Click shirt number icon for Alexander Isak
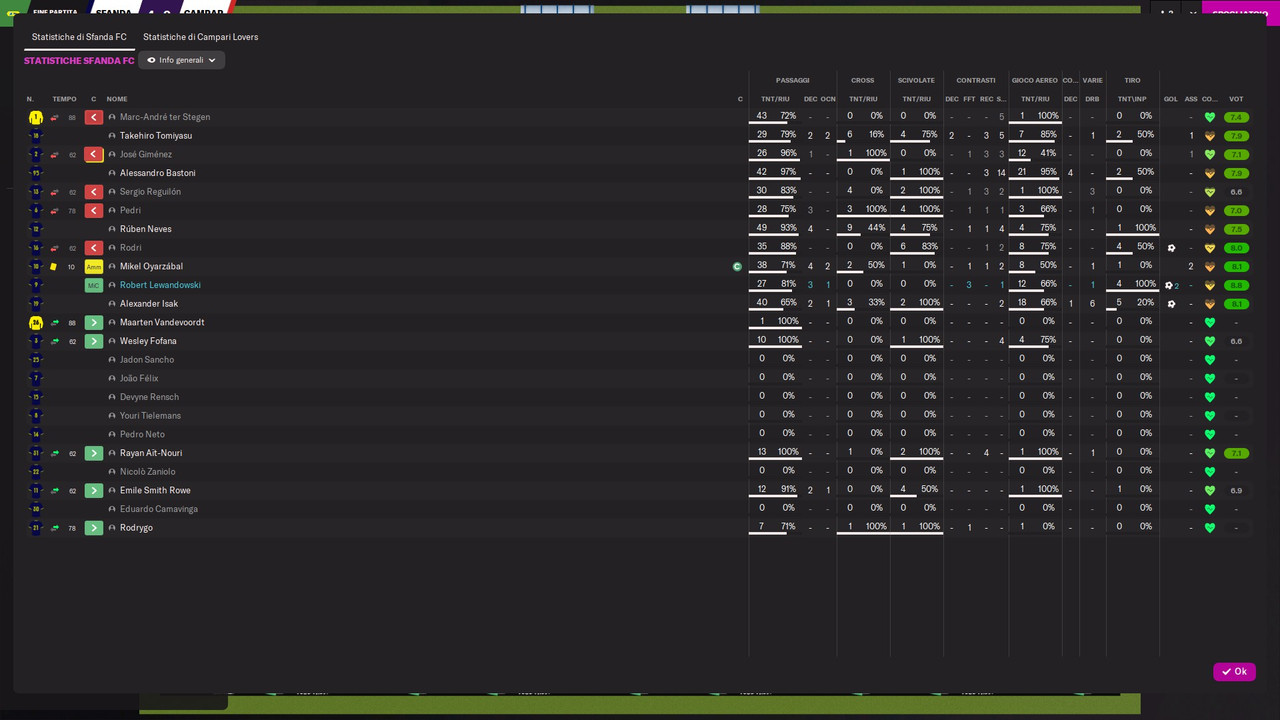The height and width of the screenshot is (720, 1280). click(x=36, y=304)
